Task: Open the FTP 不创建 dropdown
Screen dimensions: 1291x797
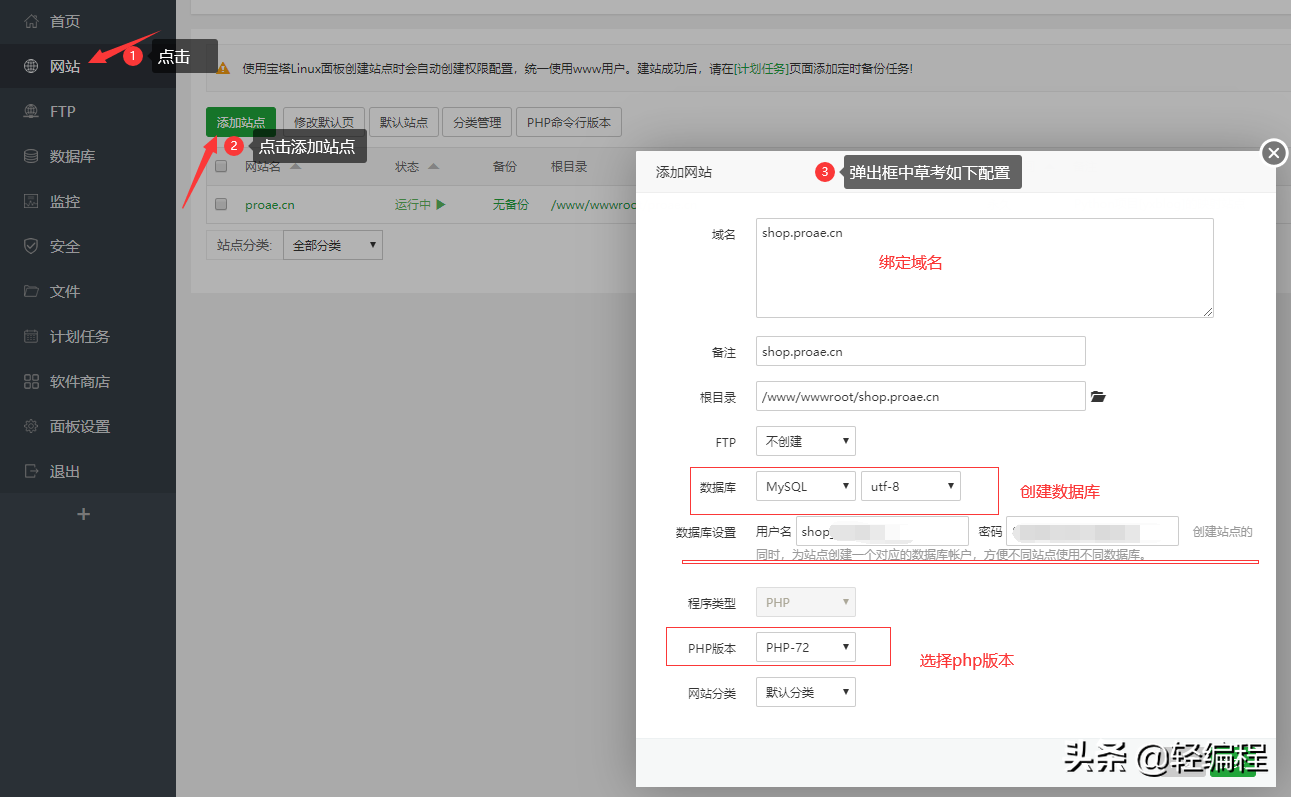Action: [x=805, y=440]
